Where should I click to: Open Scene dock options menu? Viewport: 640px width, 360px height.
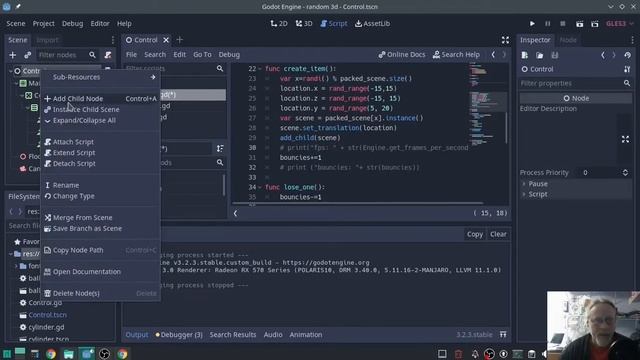(x=113, y=40)
